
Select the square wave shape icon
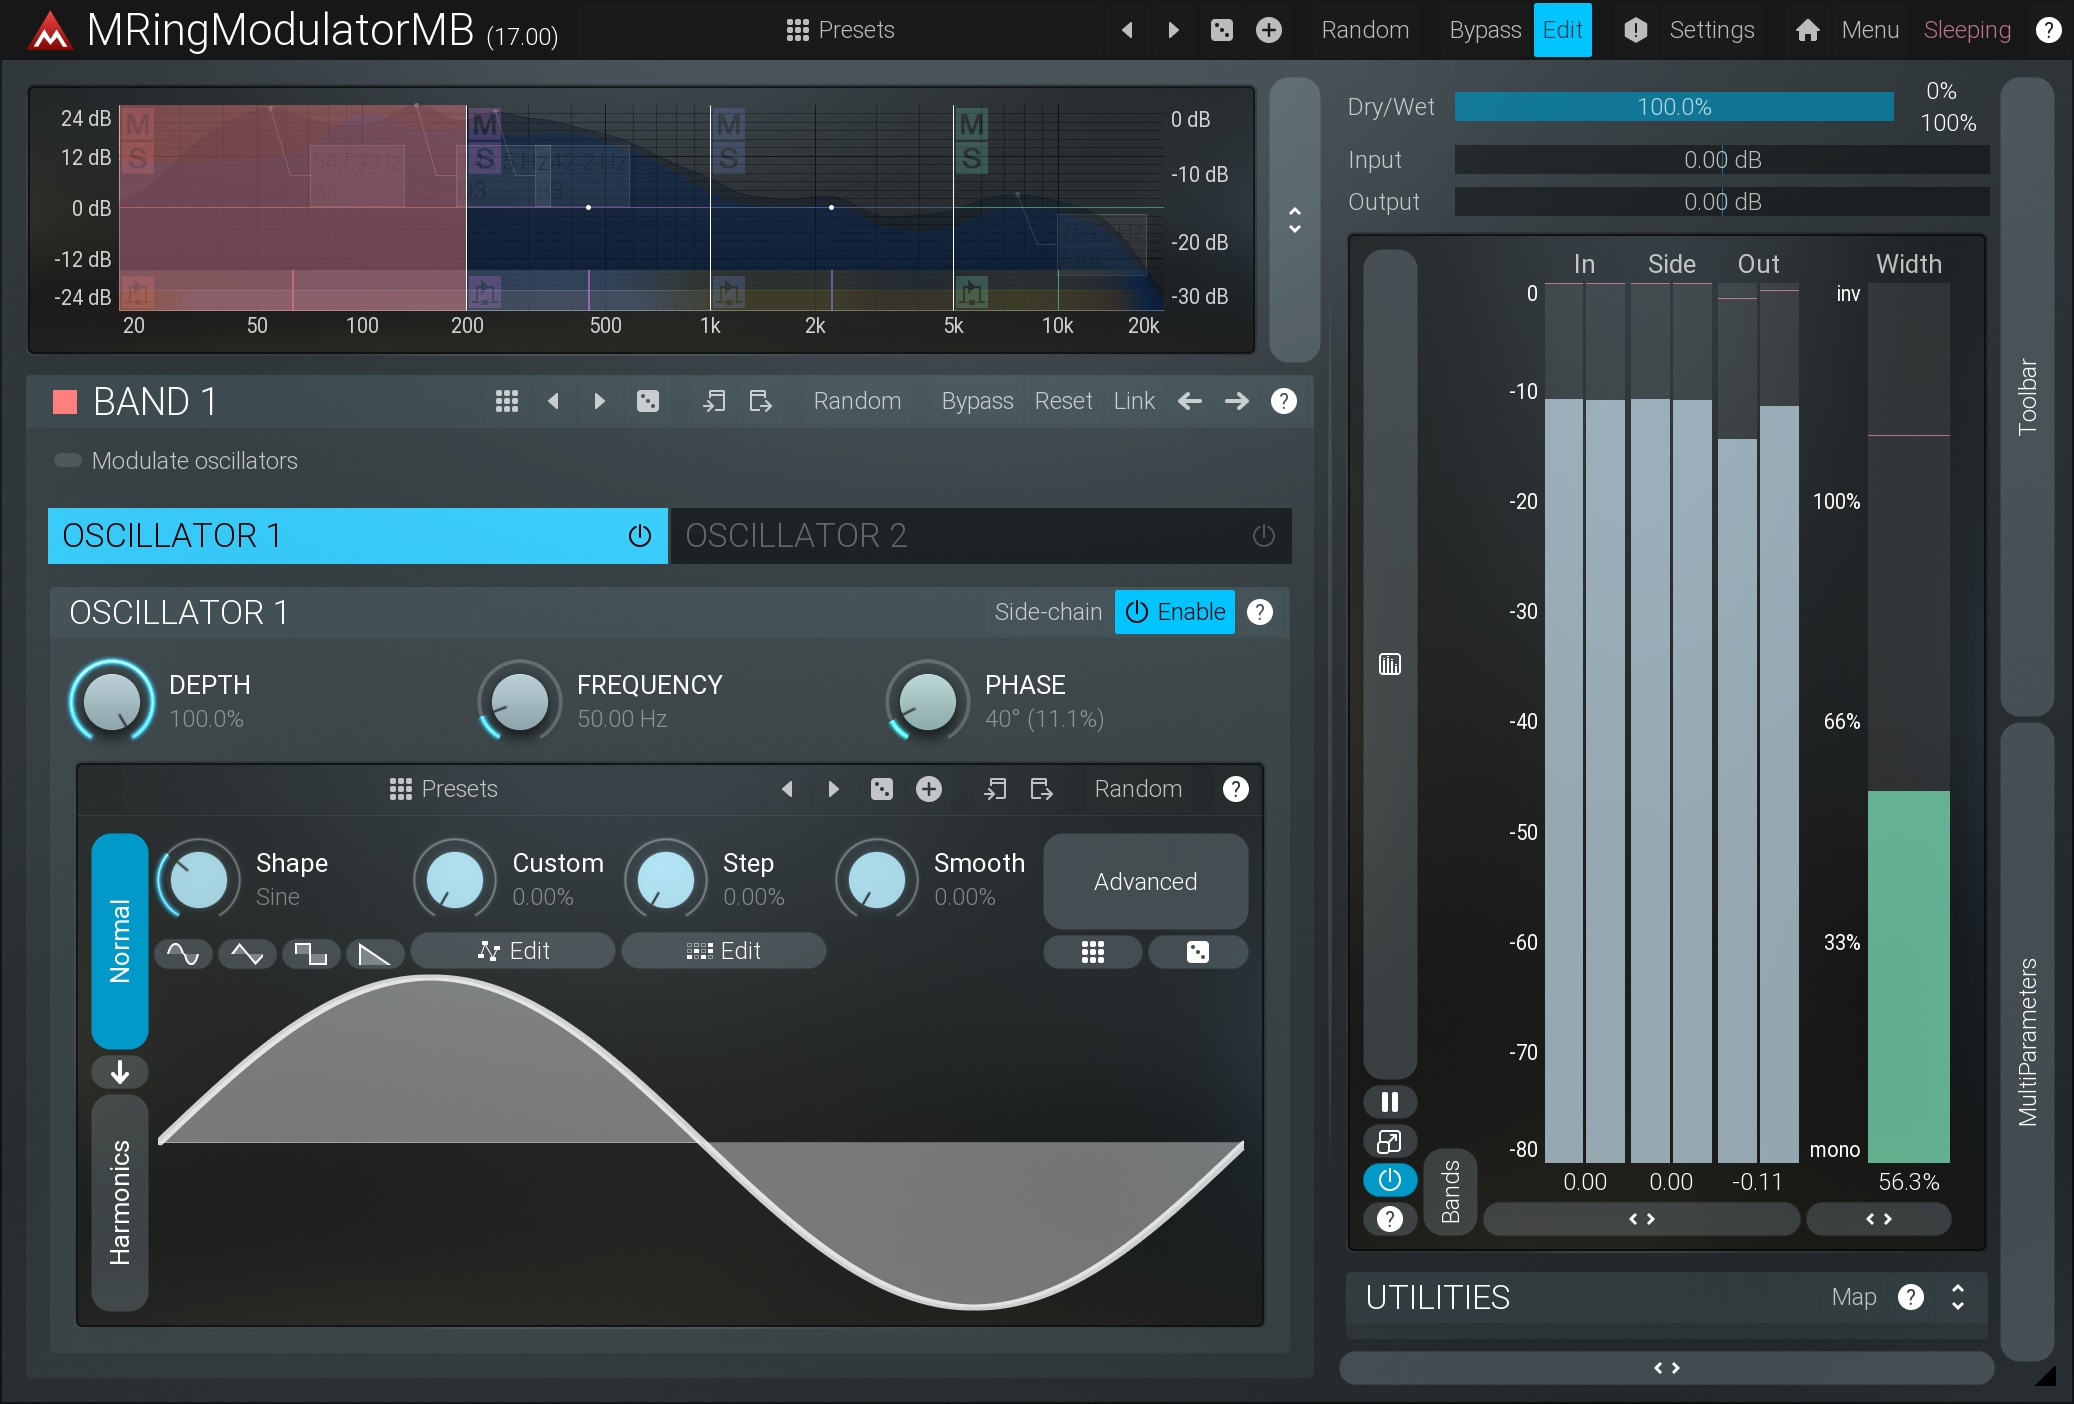(x=311, y=954)
